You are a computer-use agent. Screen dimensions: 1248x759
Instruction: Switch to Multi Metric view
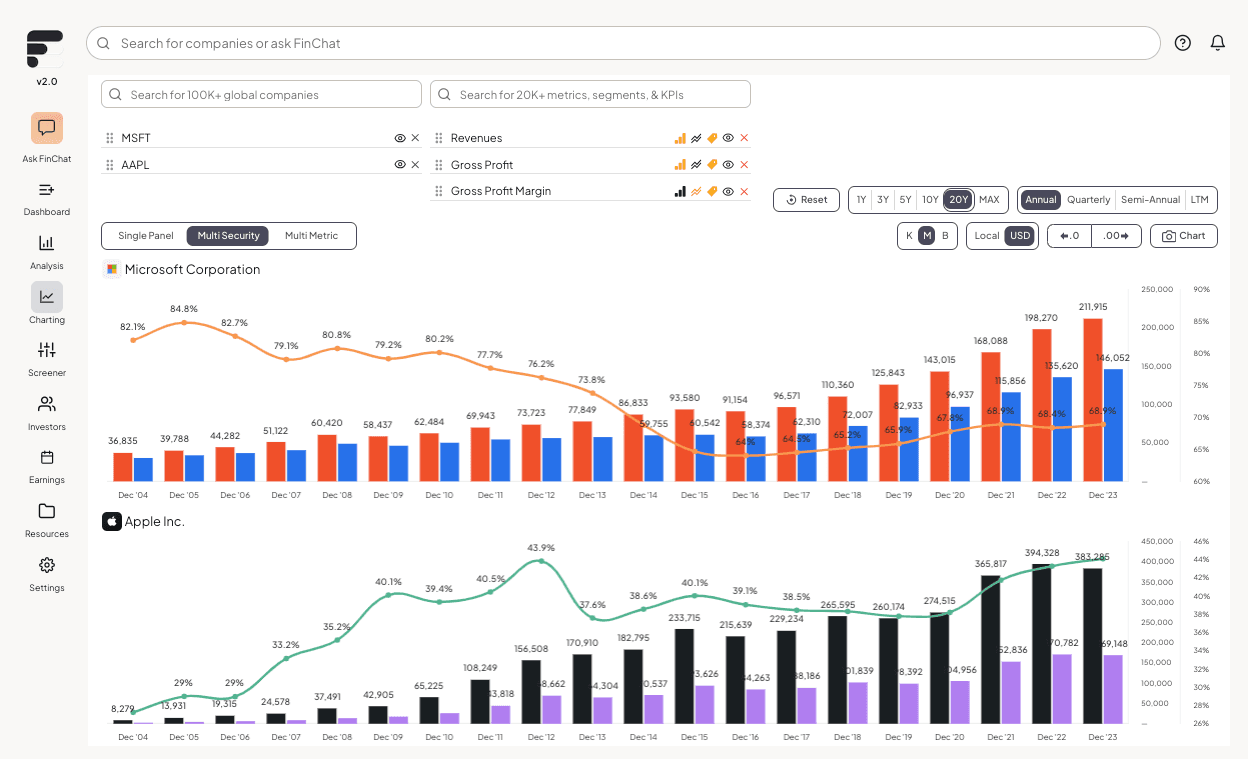[x=311, y=236]
